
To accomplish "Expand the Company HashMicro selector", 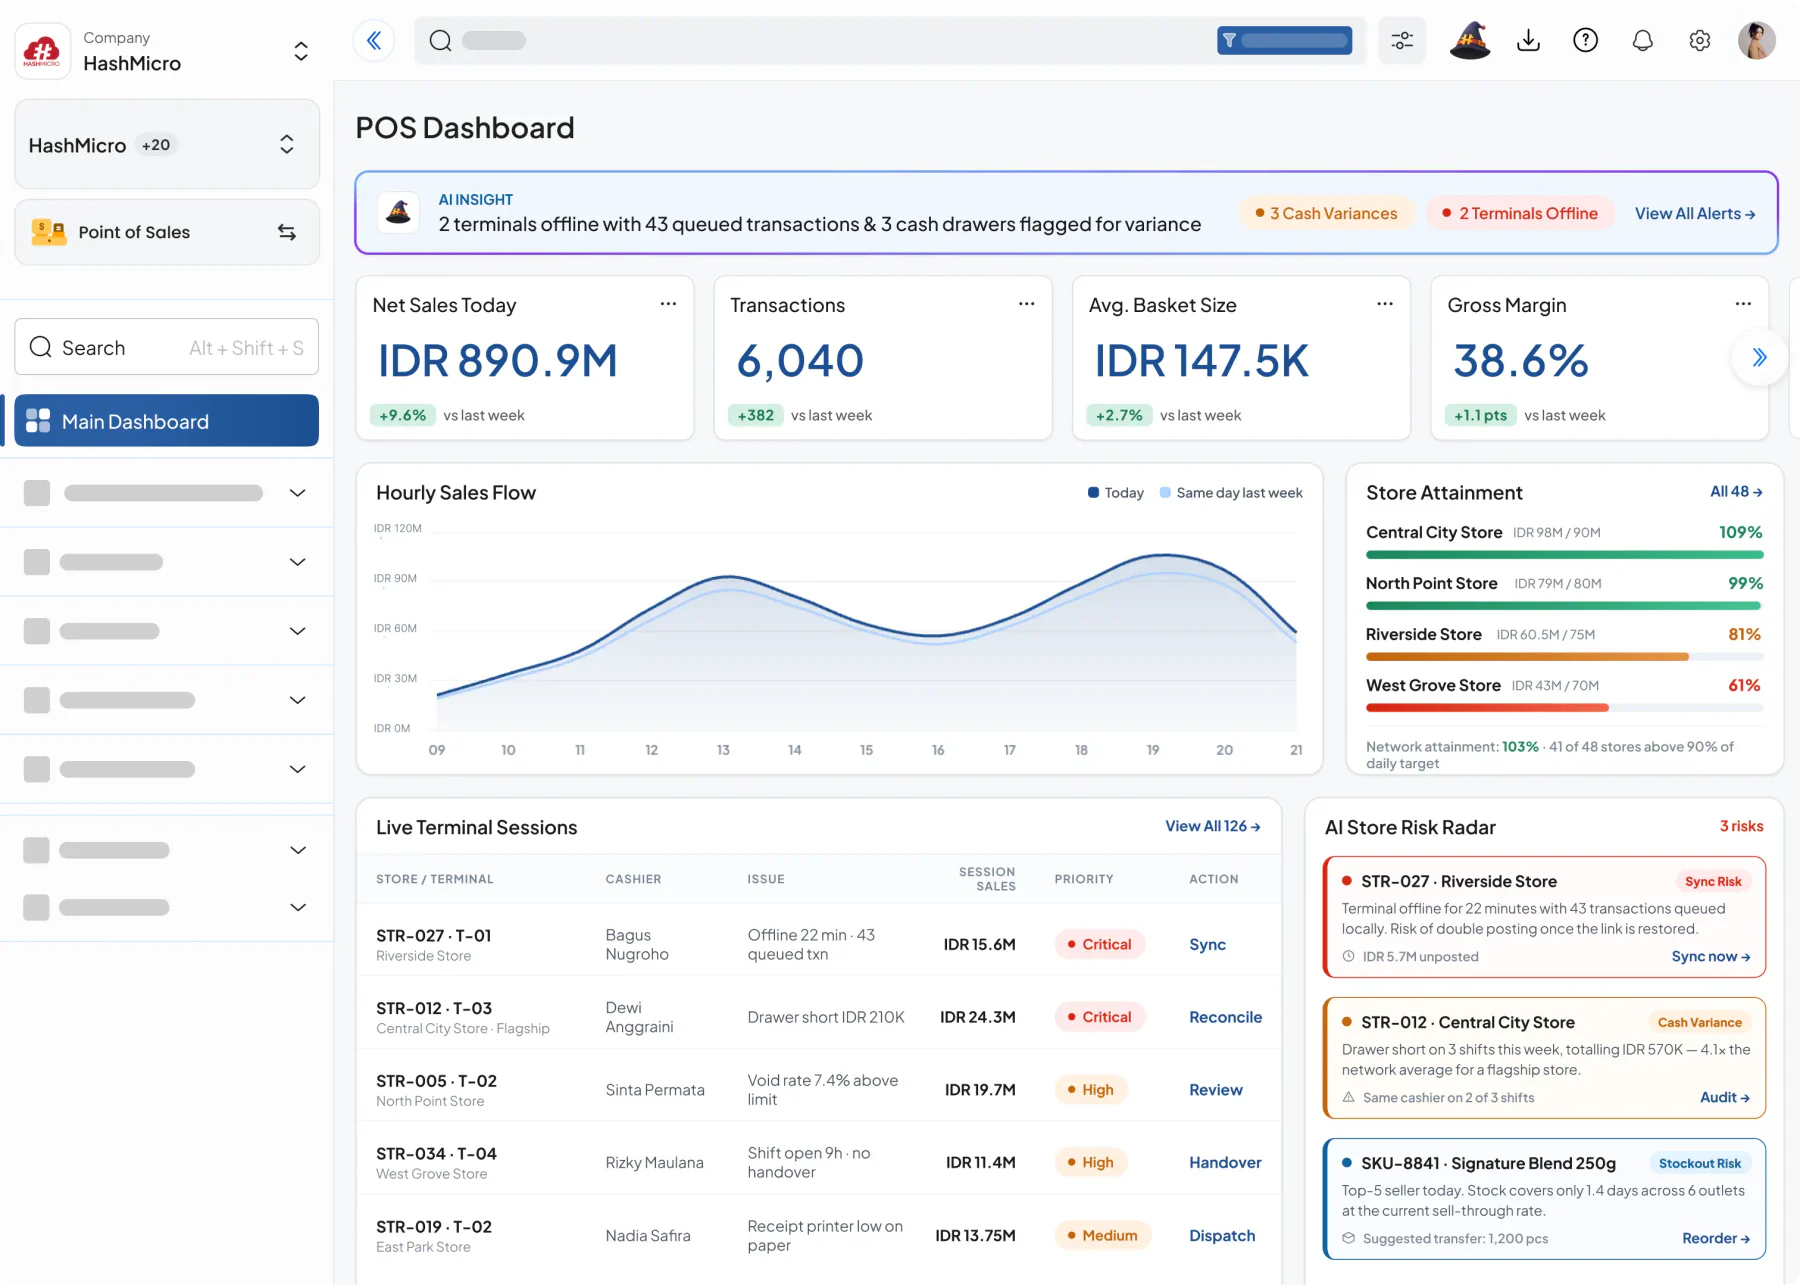I will tap(301, 51).
